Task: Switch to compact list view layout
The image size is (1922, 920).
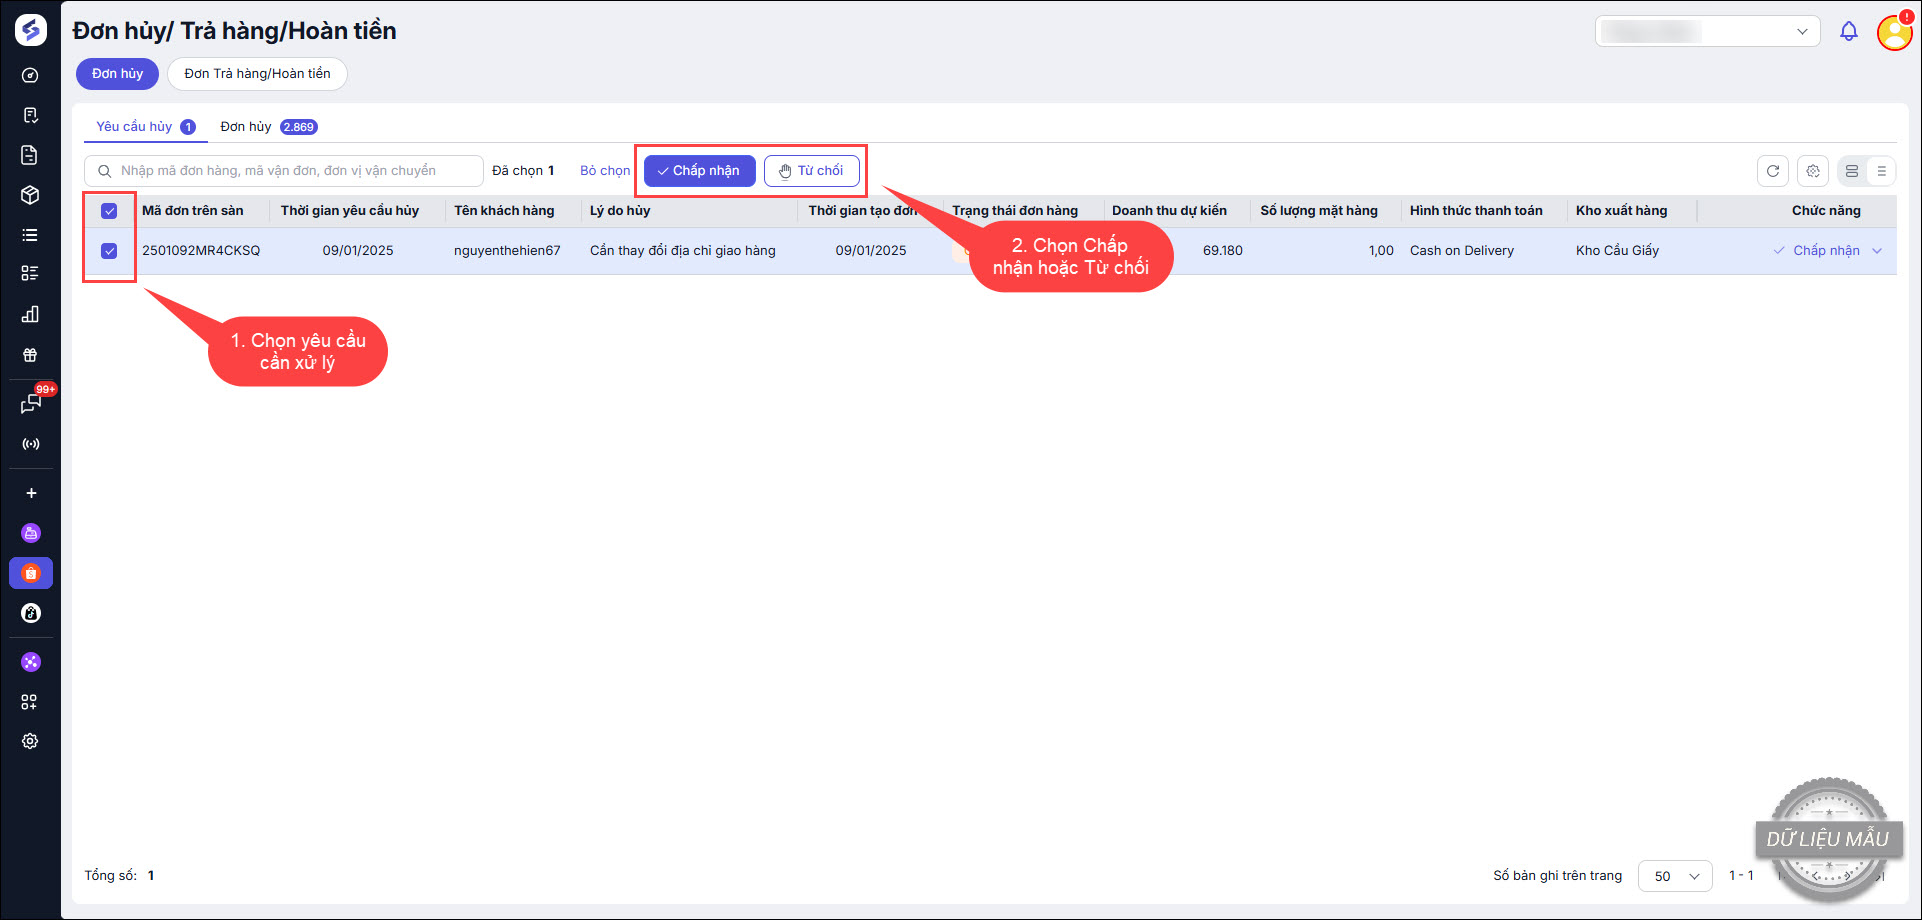Action: [x=1881, y=171]
